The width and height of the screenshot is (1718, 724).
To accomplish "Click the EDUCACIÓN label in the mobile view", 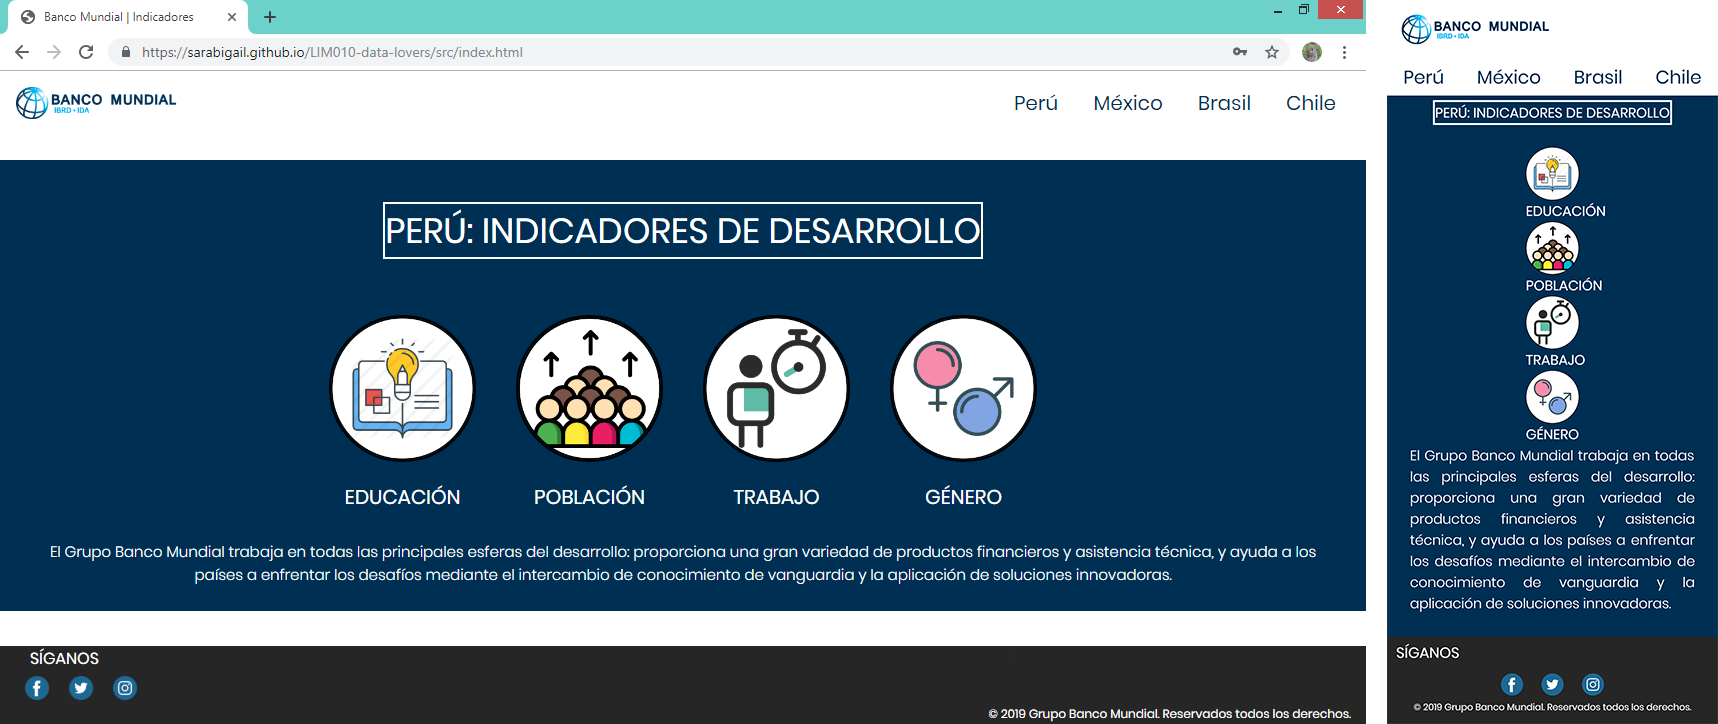I will tap(1565, 211).
